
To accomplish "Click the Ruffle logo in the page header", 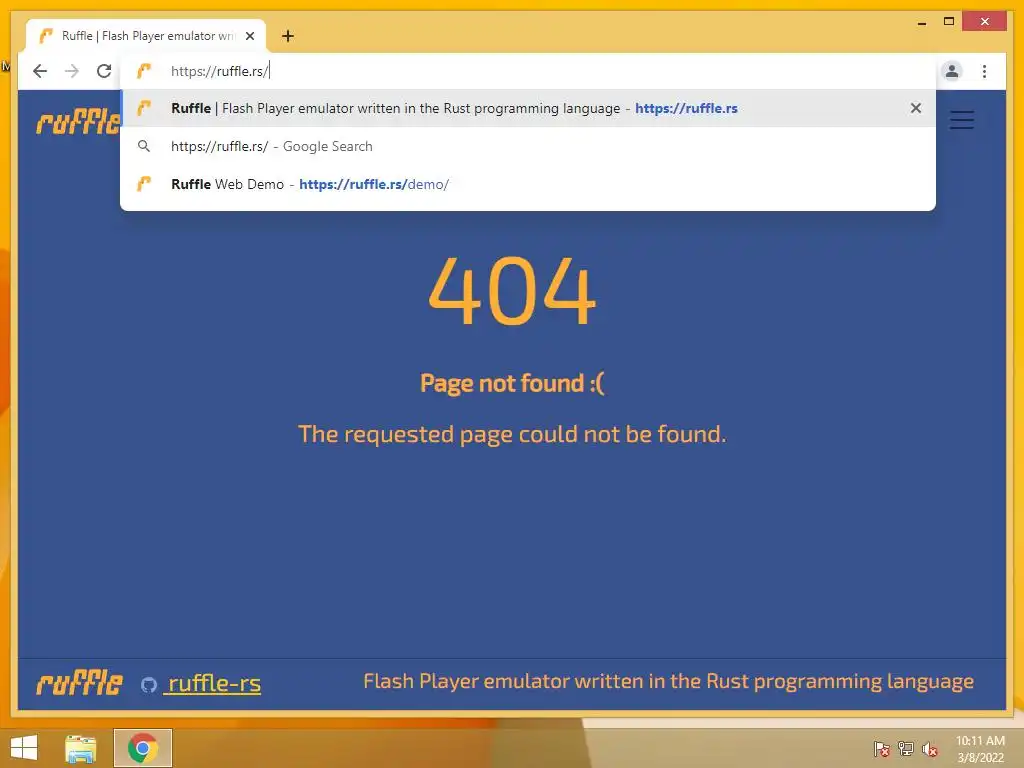I will pos(78,121).
